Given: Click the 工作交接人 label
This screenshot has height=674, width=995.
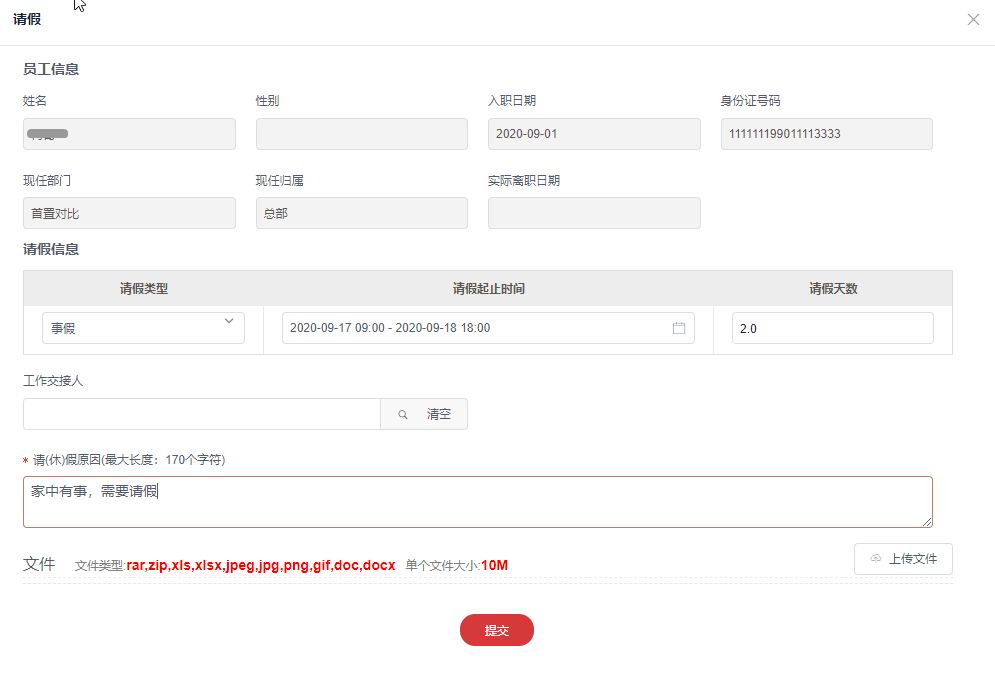Looking at the screenshot, I should click(x=53, y=381).
